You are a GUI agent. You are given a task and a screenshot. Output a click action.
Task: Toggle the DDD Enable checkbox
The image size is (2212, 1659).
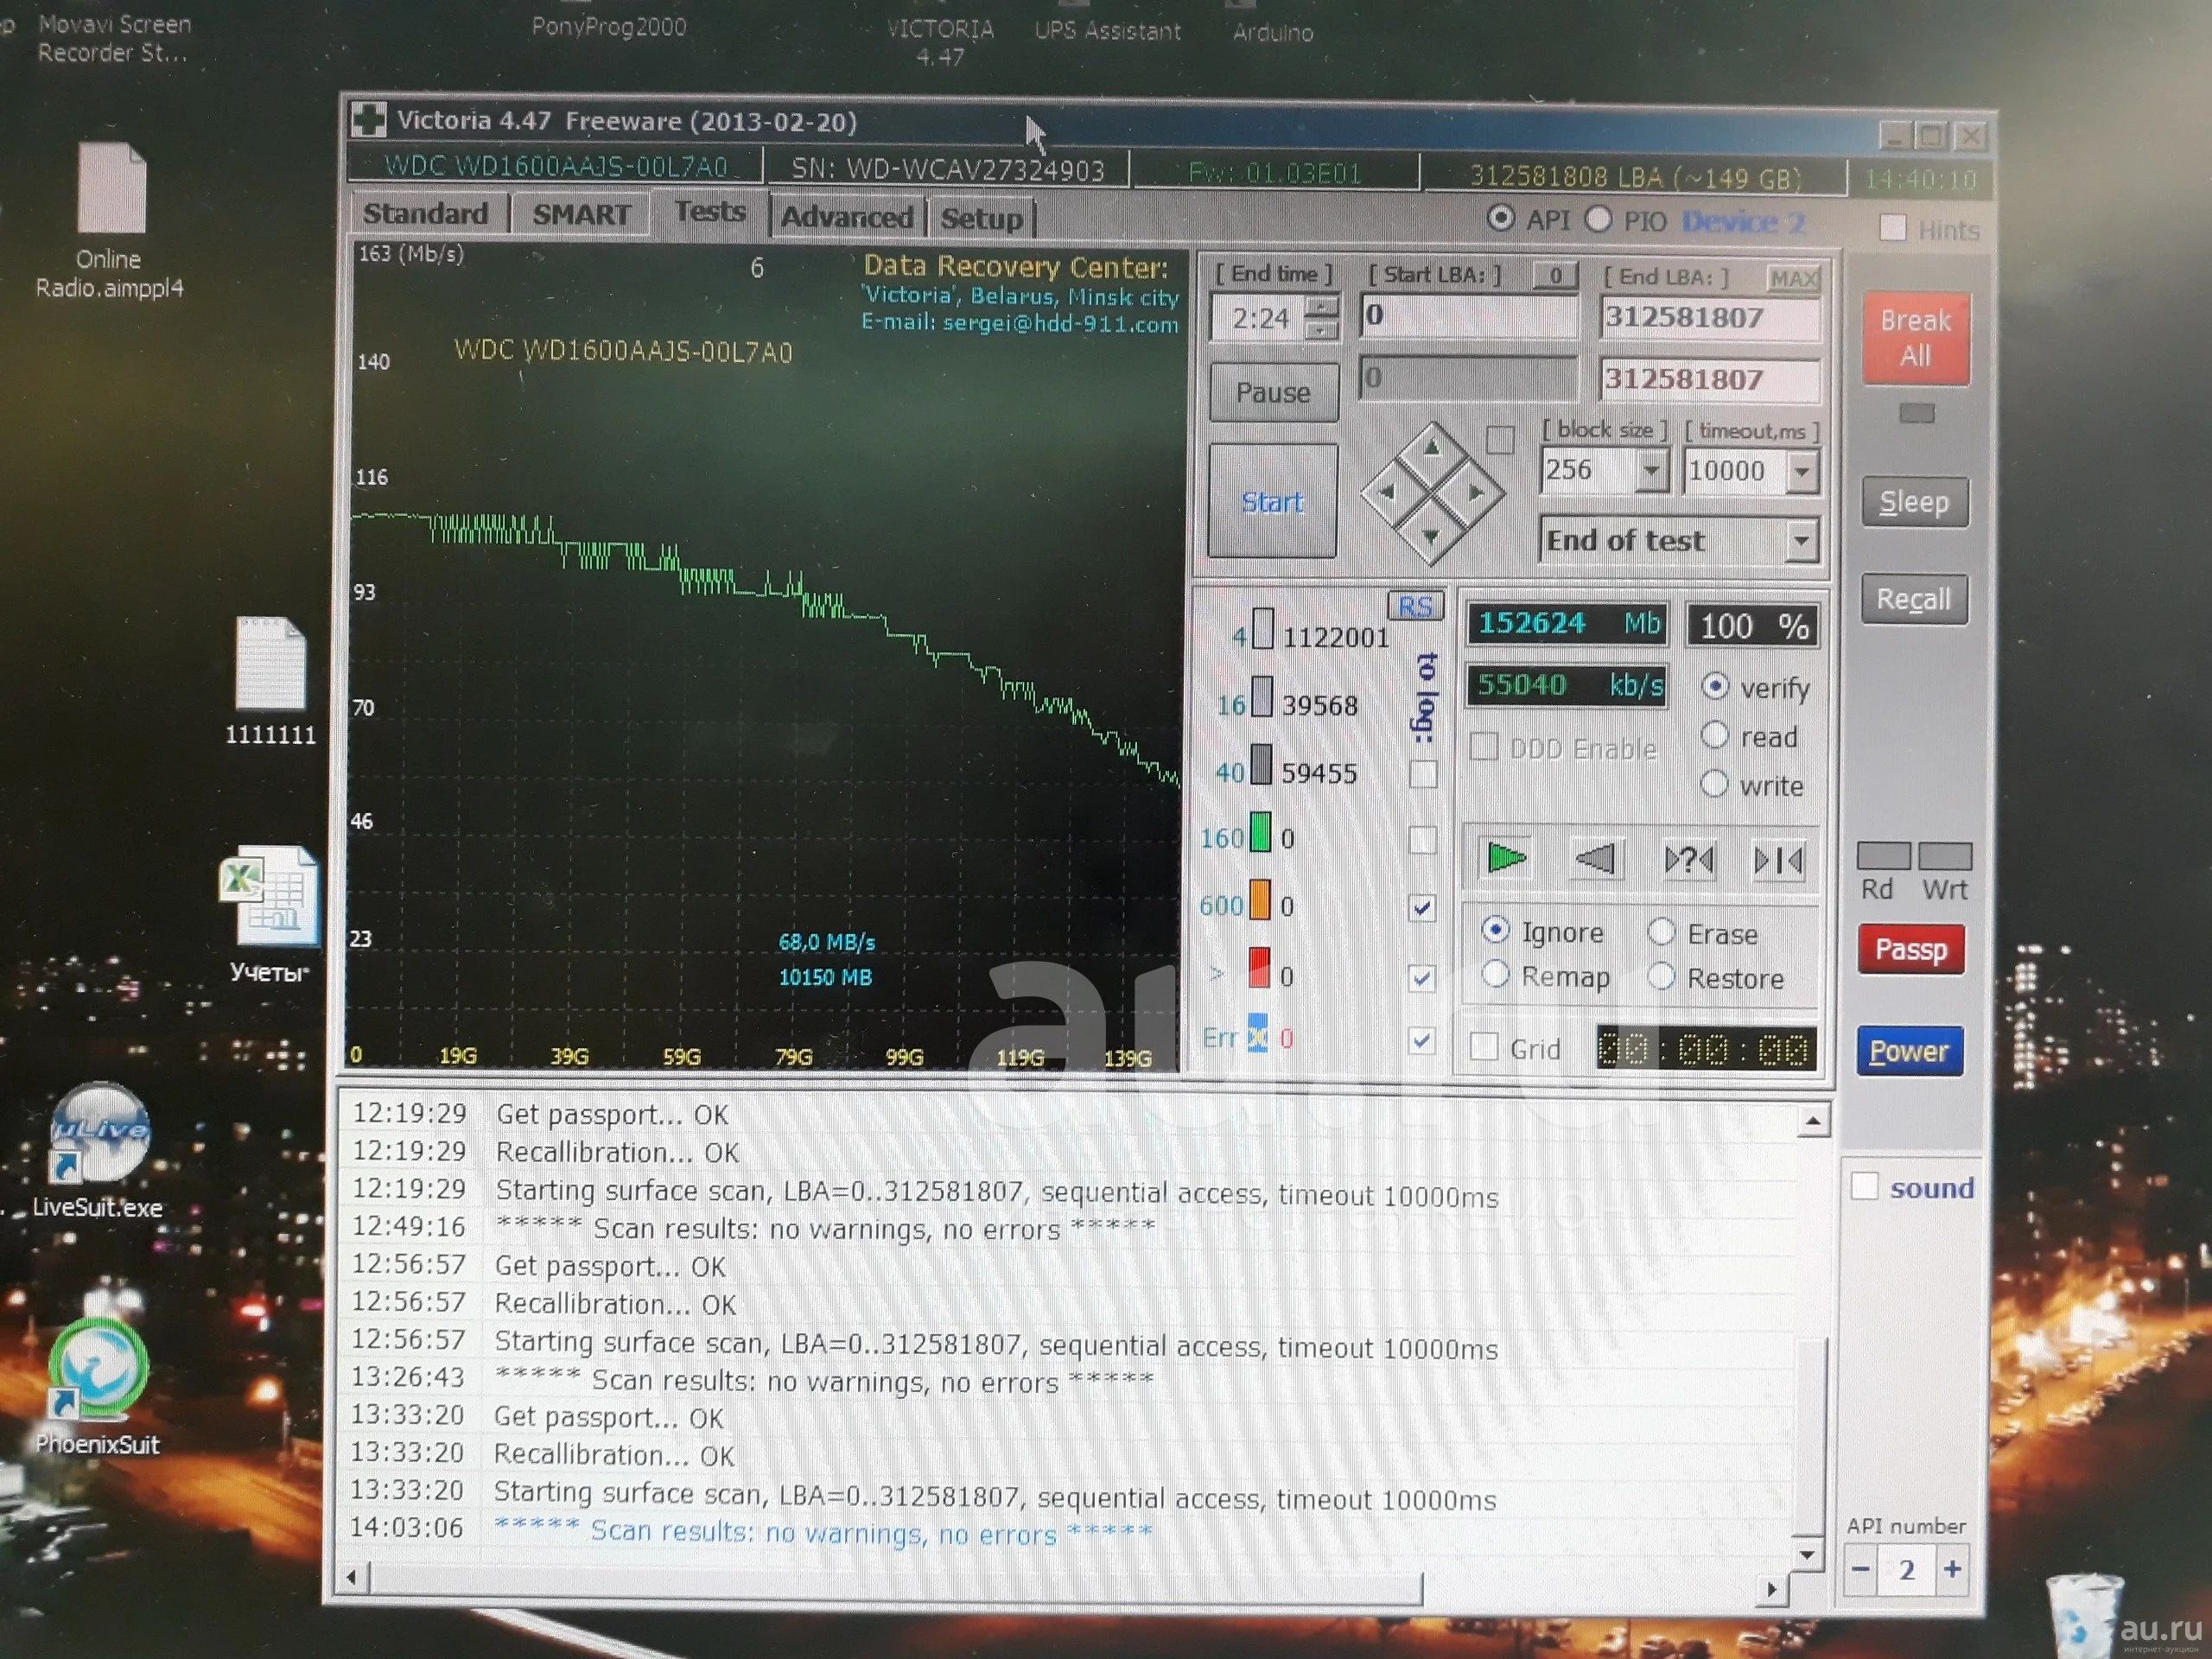click(x=1484, y=747)
